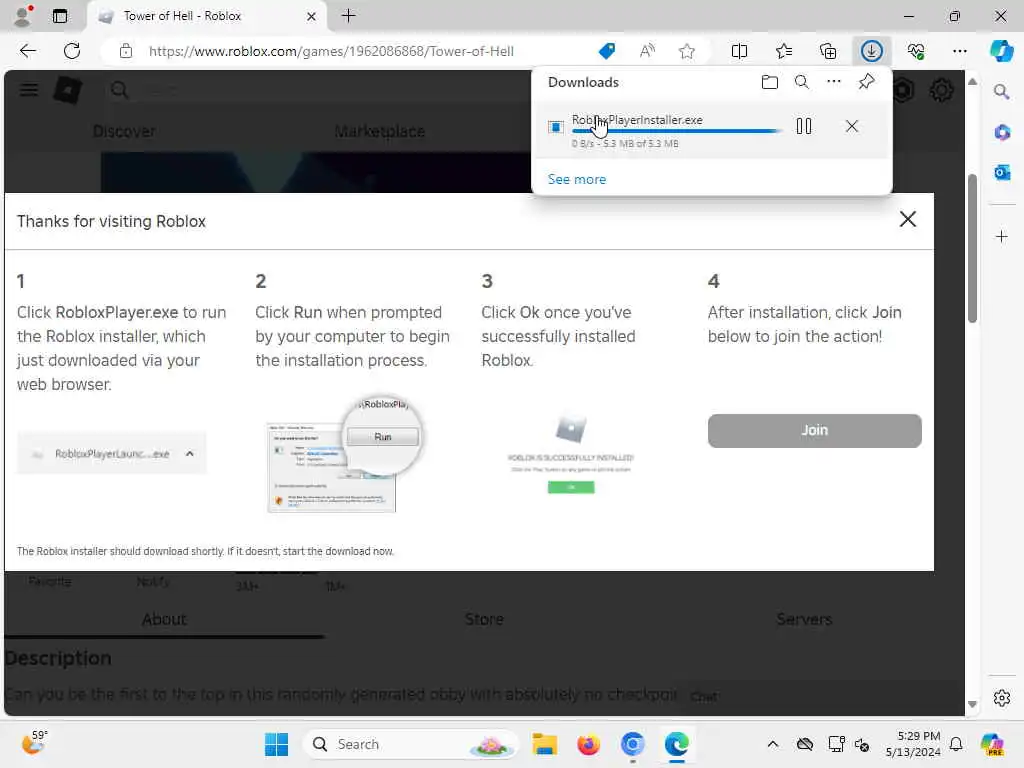Activate the Read aloud icon
Image resolution: width=1024 pixels, height=768 pixels.
647,51
